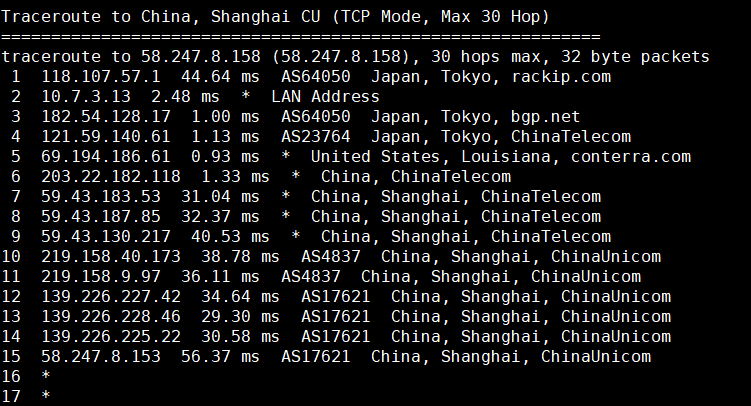Click AS23764 in hop 4
The width and height of the screenshot is (751, 406).
(315, 137)
